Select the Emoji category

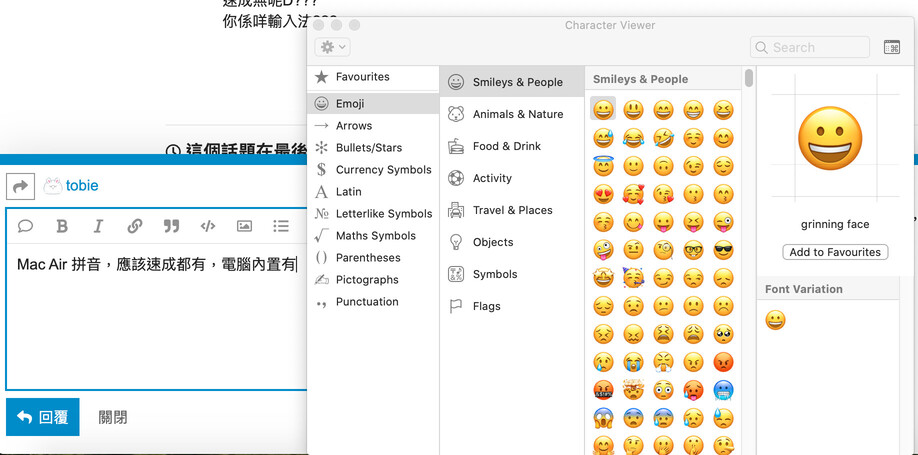[373, 104]
